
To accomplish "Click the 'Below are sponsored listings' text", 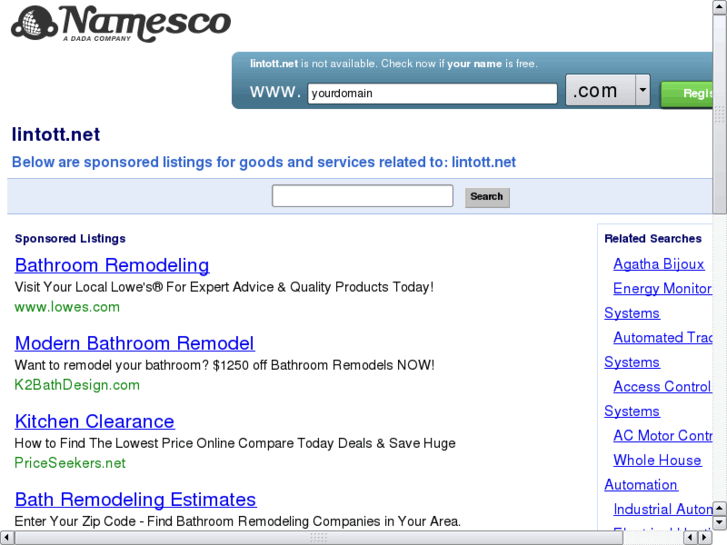I will pos(263,162).
